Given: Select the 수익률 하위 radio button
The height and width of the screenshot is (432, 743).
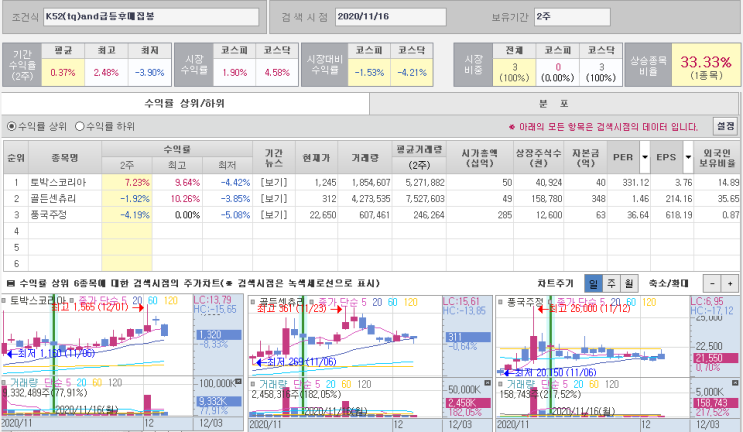Looking at the screenshot, I should 80,126.
